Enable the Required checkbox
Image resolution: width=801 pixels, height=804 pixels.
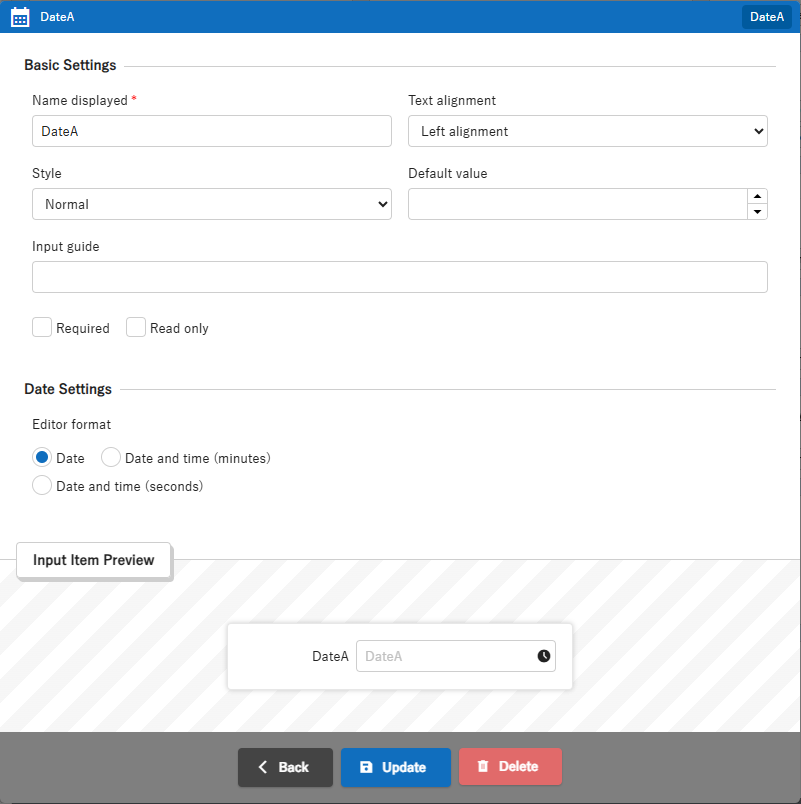tap(42, 327)
